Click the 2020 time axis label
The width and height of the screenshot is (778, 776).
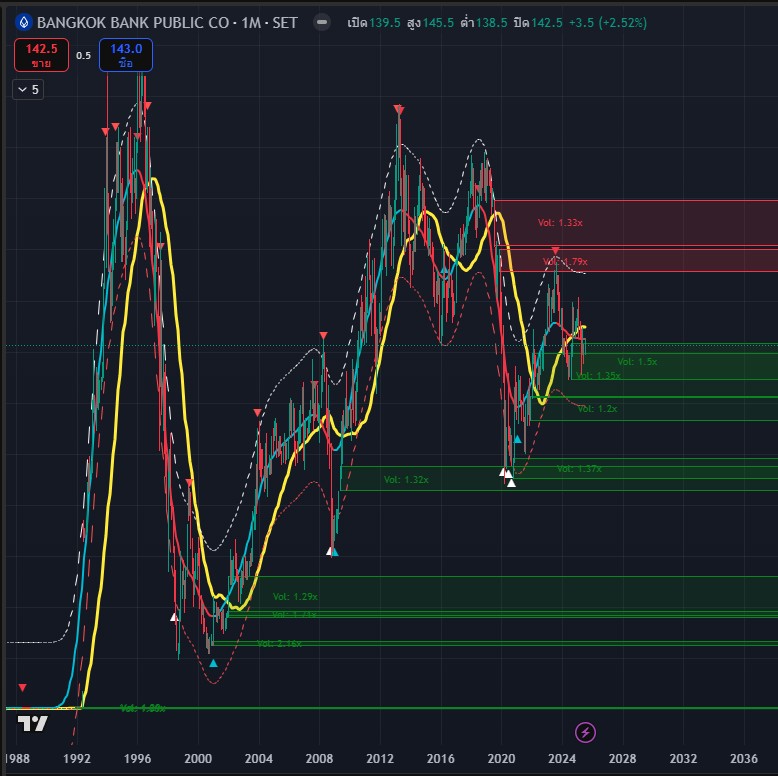point(501,759)
